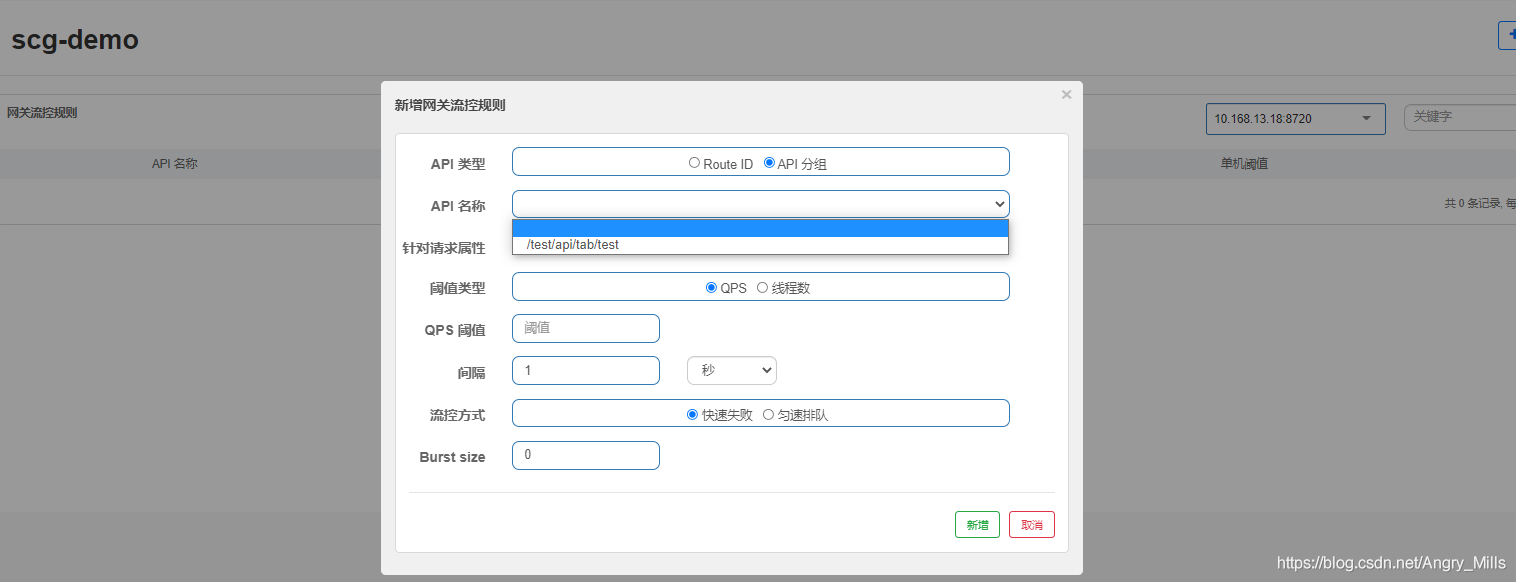Select the 快速失败 control mode radio
Screen dimensions: 1516x582
(x=692, y=414)
